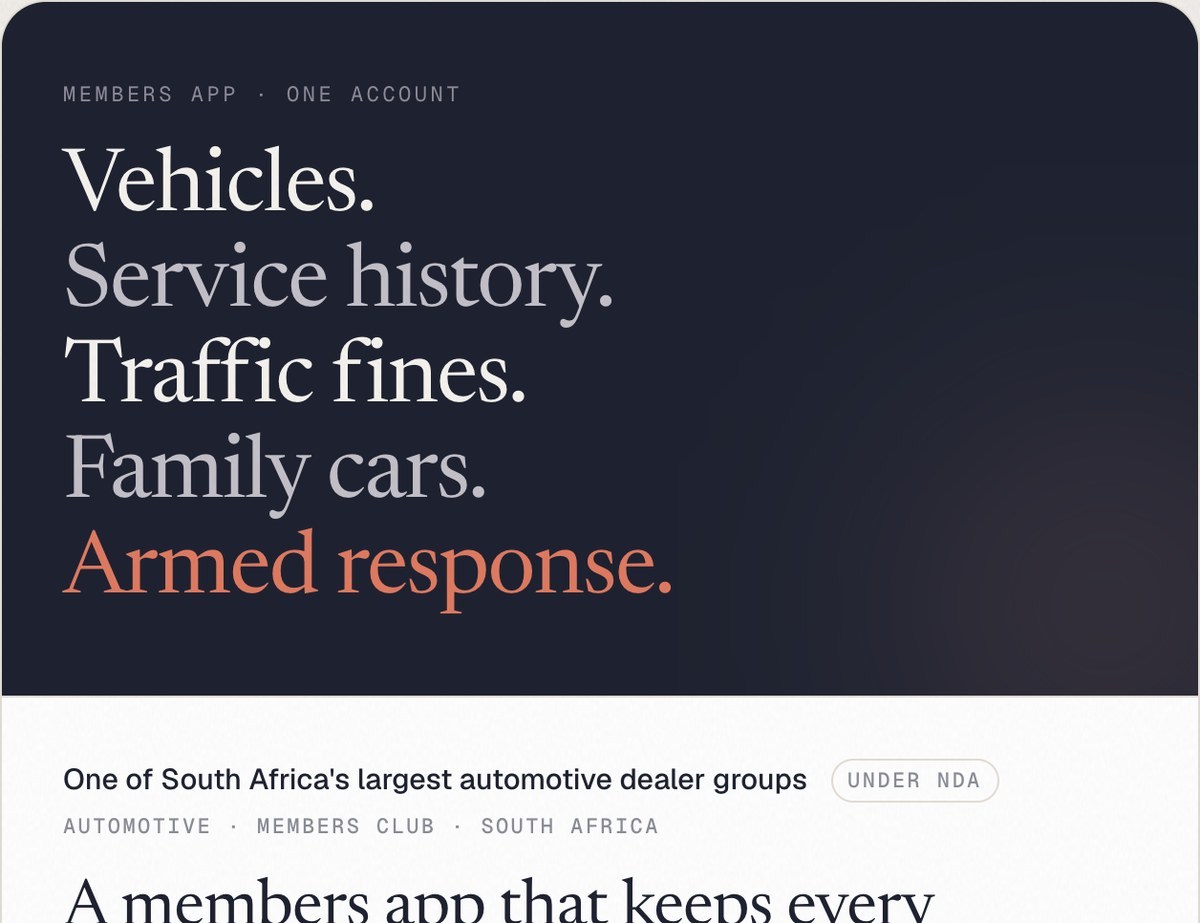Click the 'A members app that keeps every' heading

tap(498, 900)
